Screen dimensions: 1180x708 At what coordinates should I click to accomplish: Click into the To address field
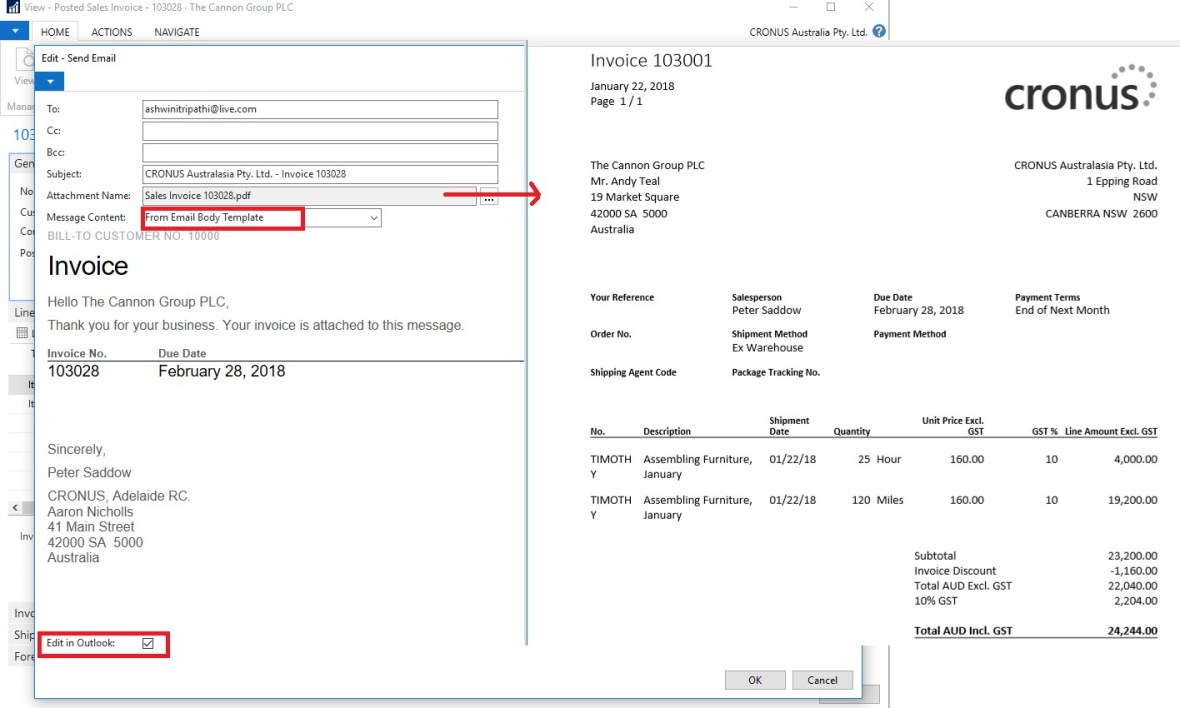click(x=320, y=109)
